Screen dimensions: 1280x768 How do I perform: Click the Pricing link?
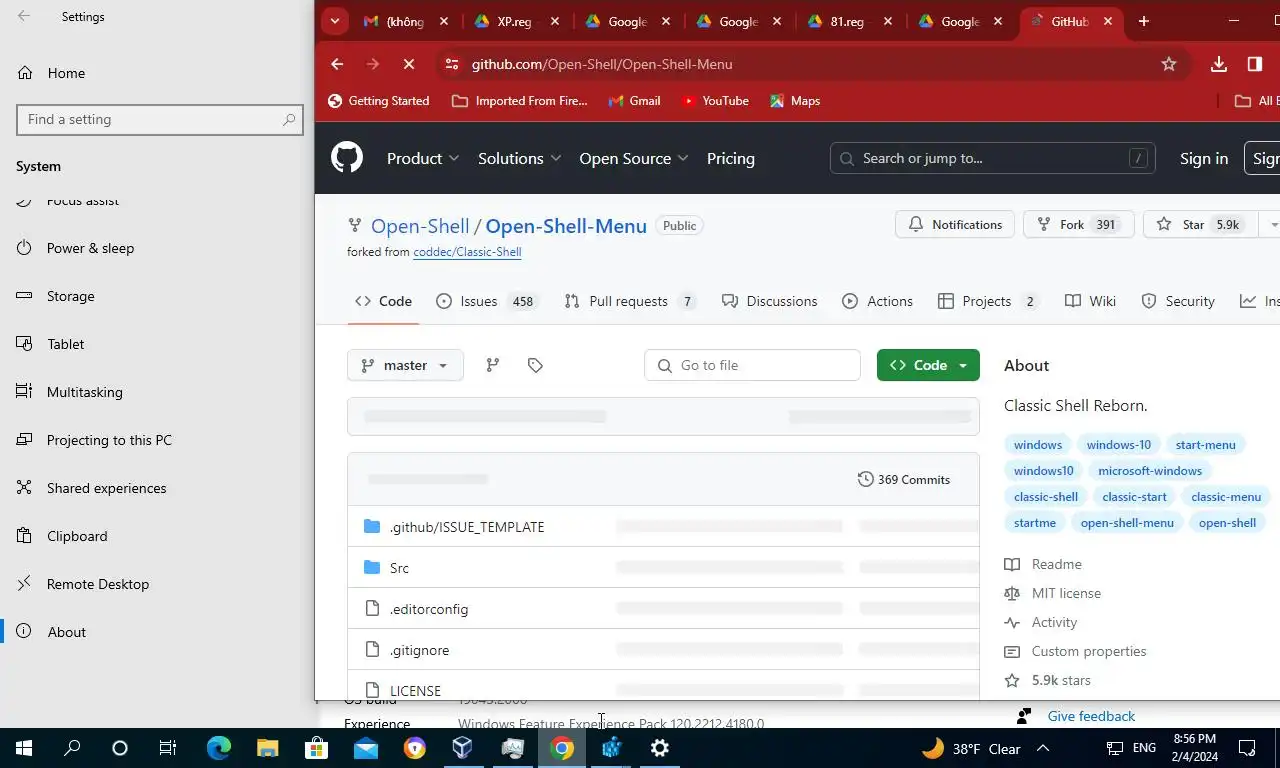pyautogui.click(x=730, y=158)
